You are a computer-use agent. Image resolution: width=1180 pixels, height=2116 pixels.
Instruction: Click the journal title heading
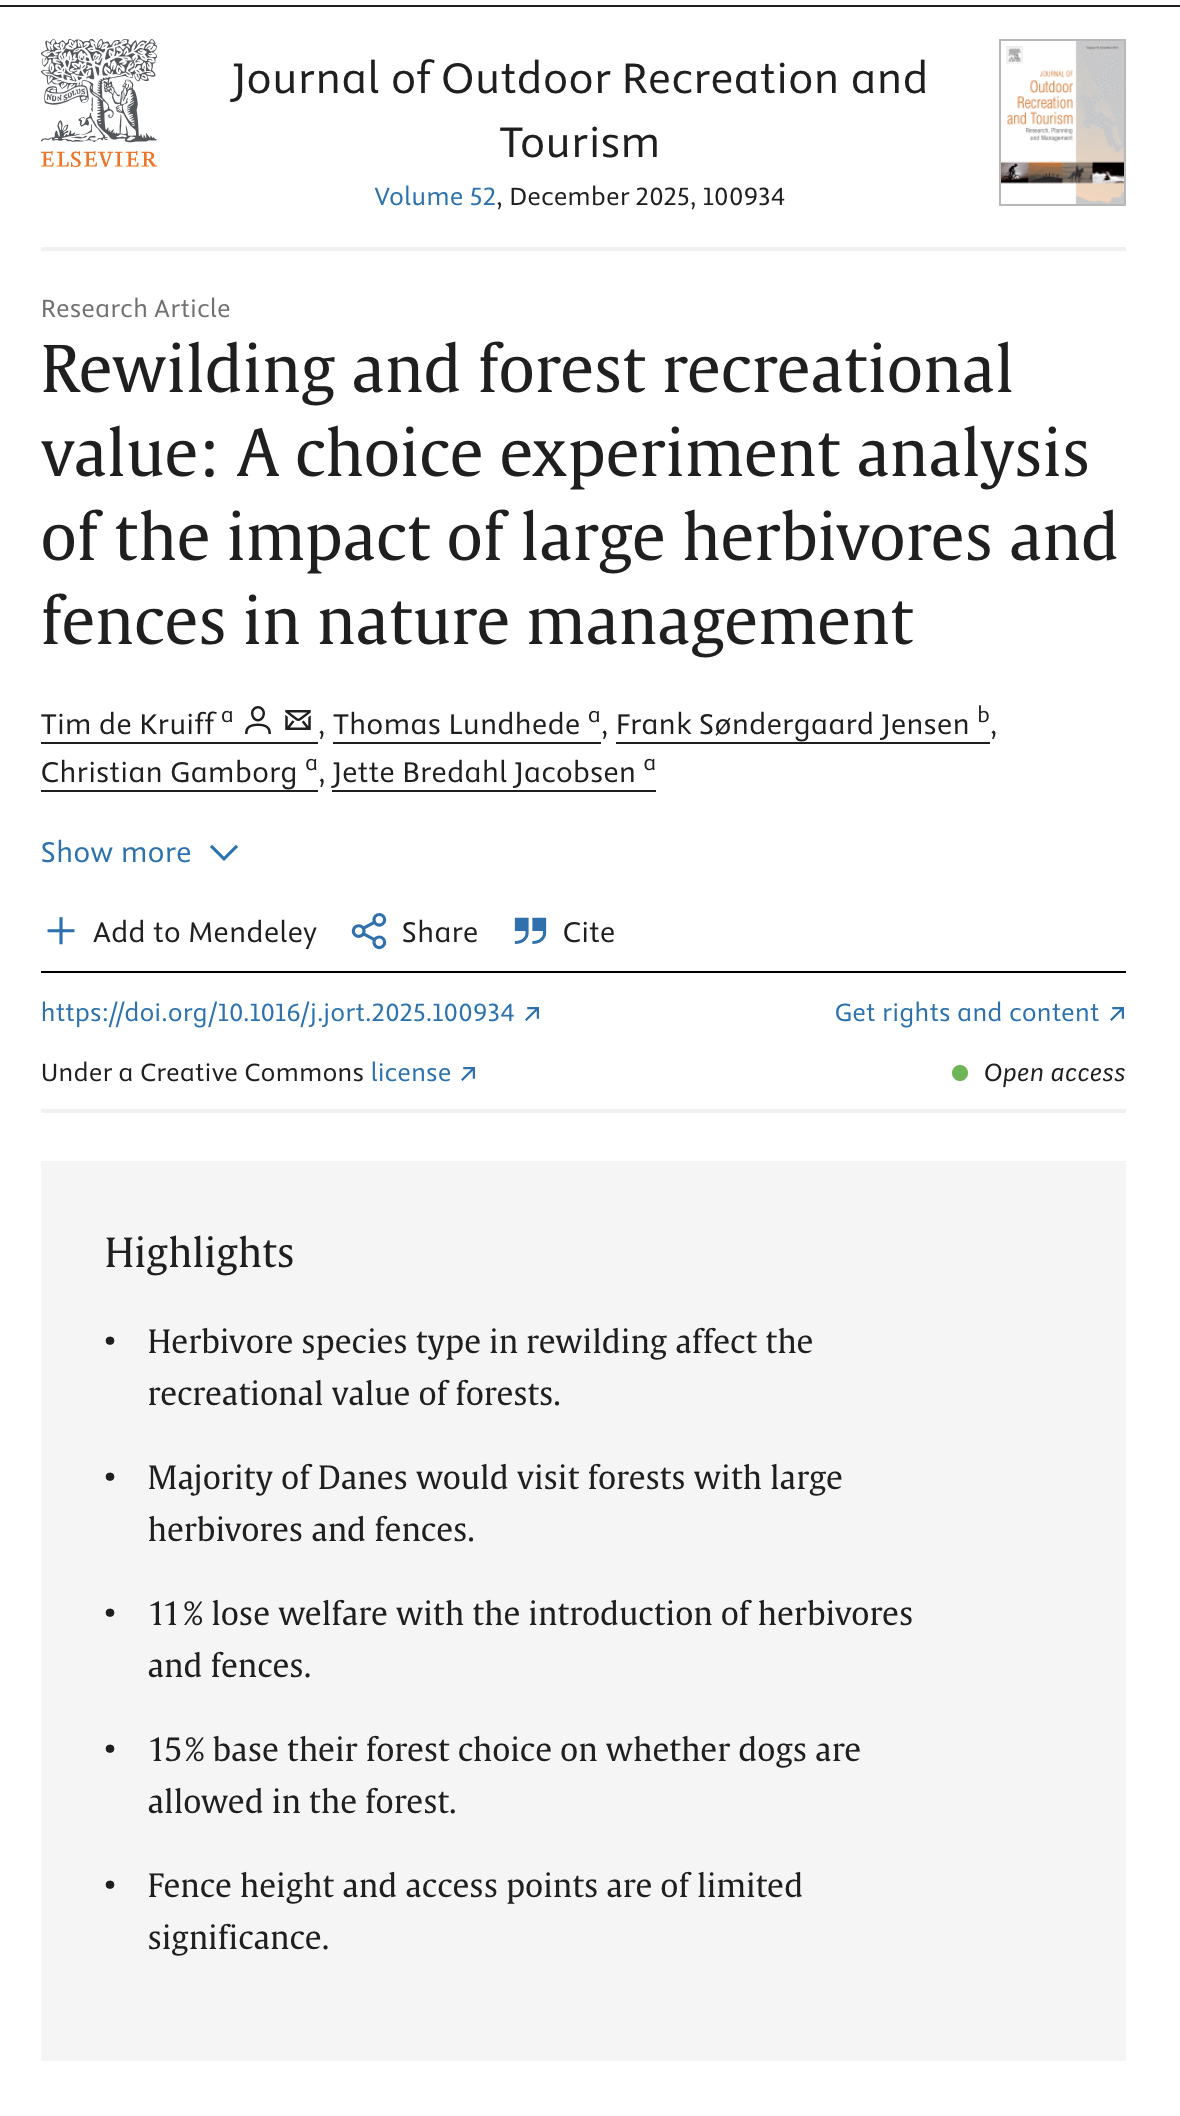tap(579, 110)
